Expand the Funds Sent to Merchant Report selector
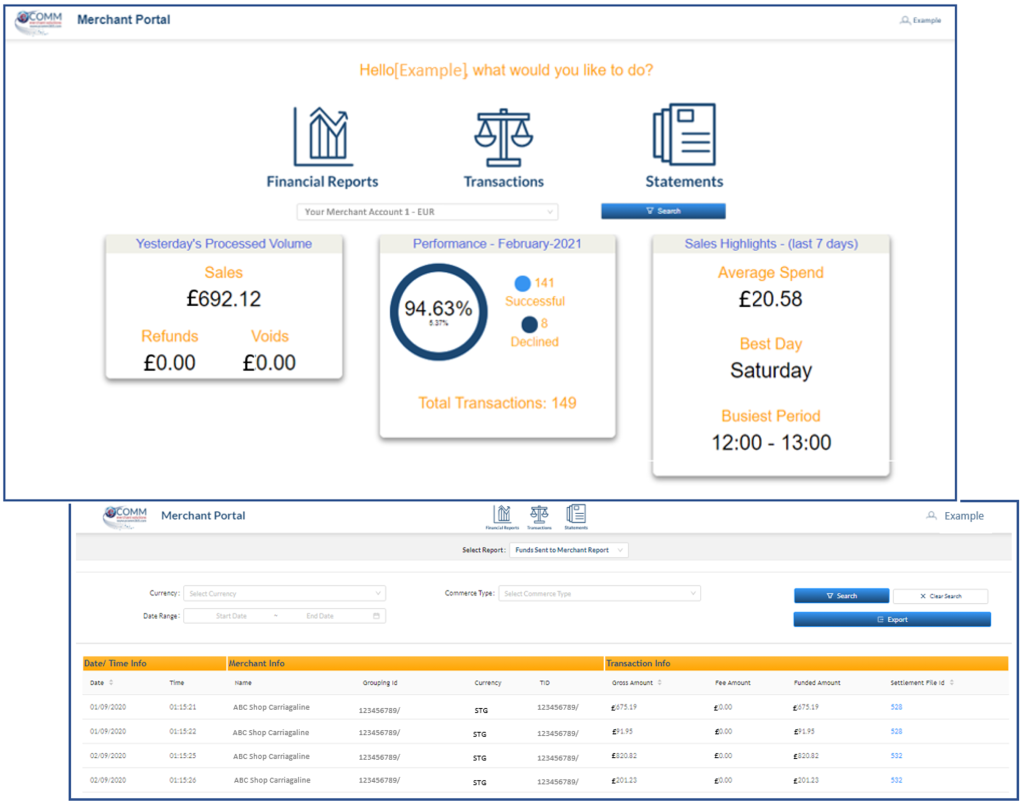Image resolution: width=1024 pixels, height=804 pixels. coord(570,549)
